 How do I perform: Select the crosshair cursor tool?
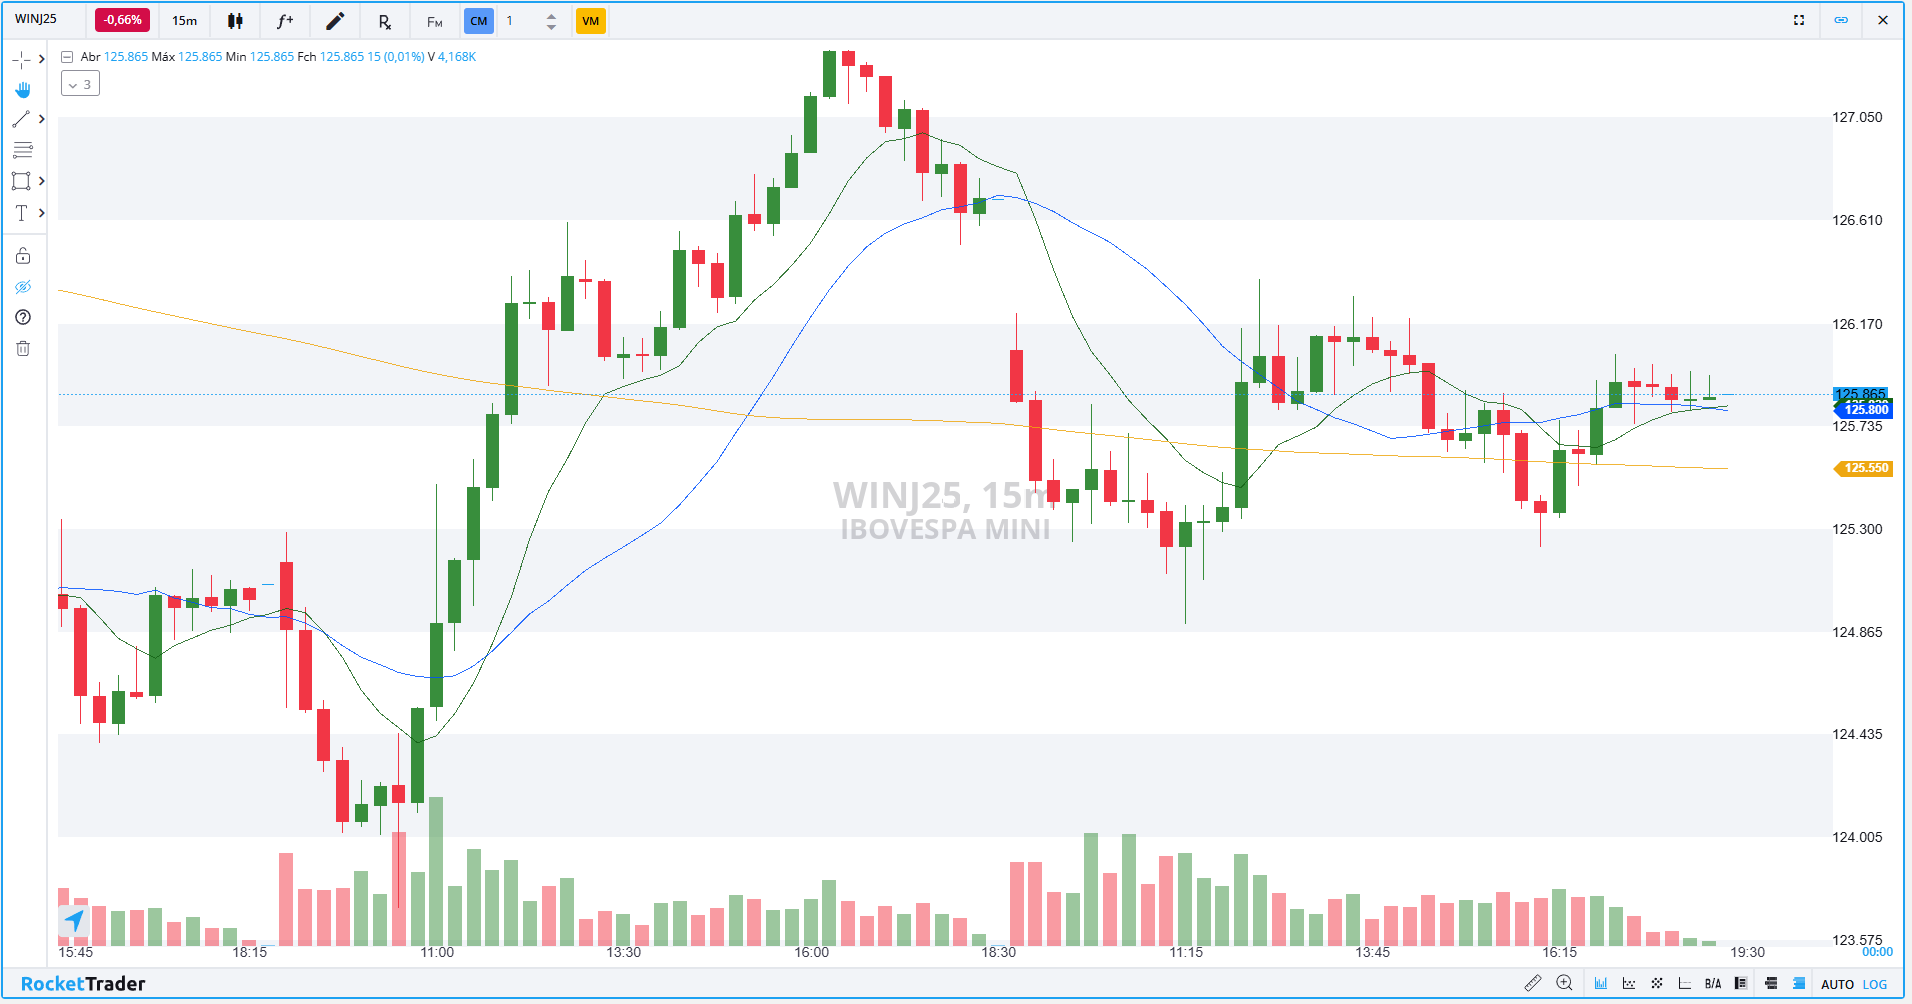(21, 60)
